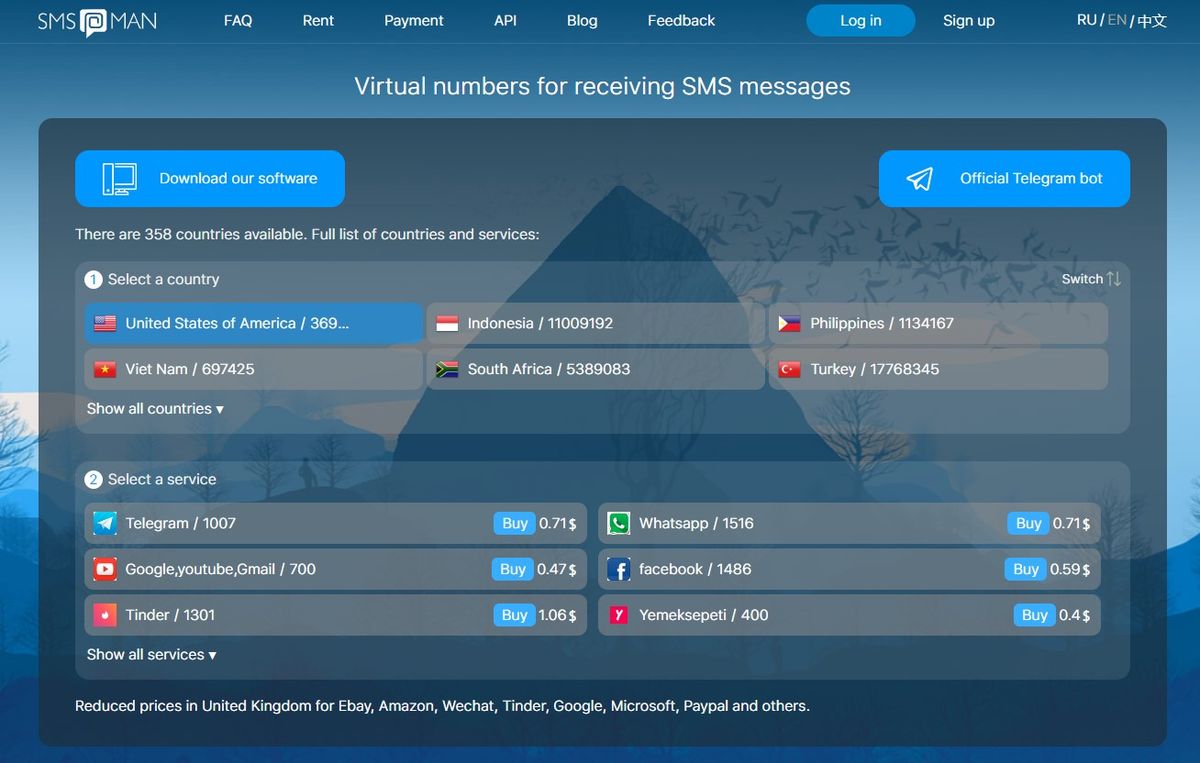Click the YouTube icon next to Google,youtube,Gmail

pyautogui.click(x=104, y=569)
